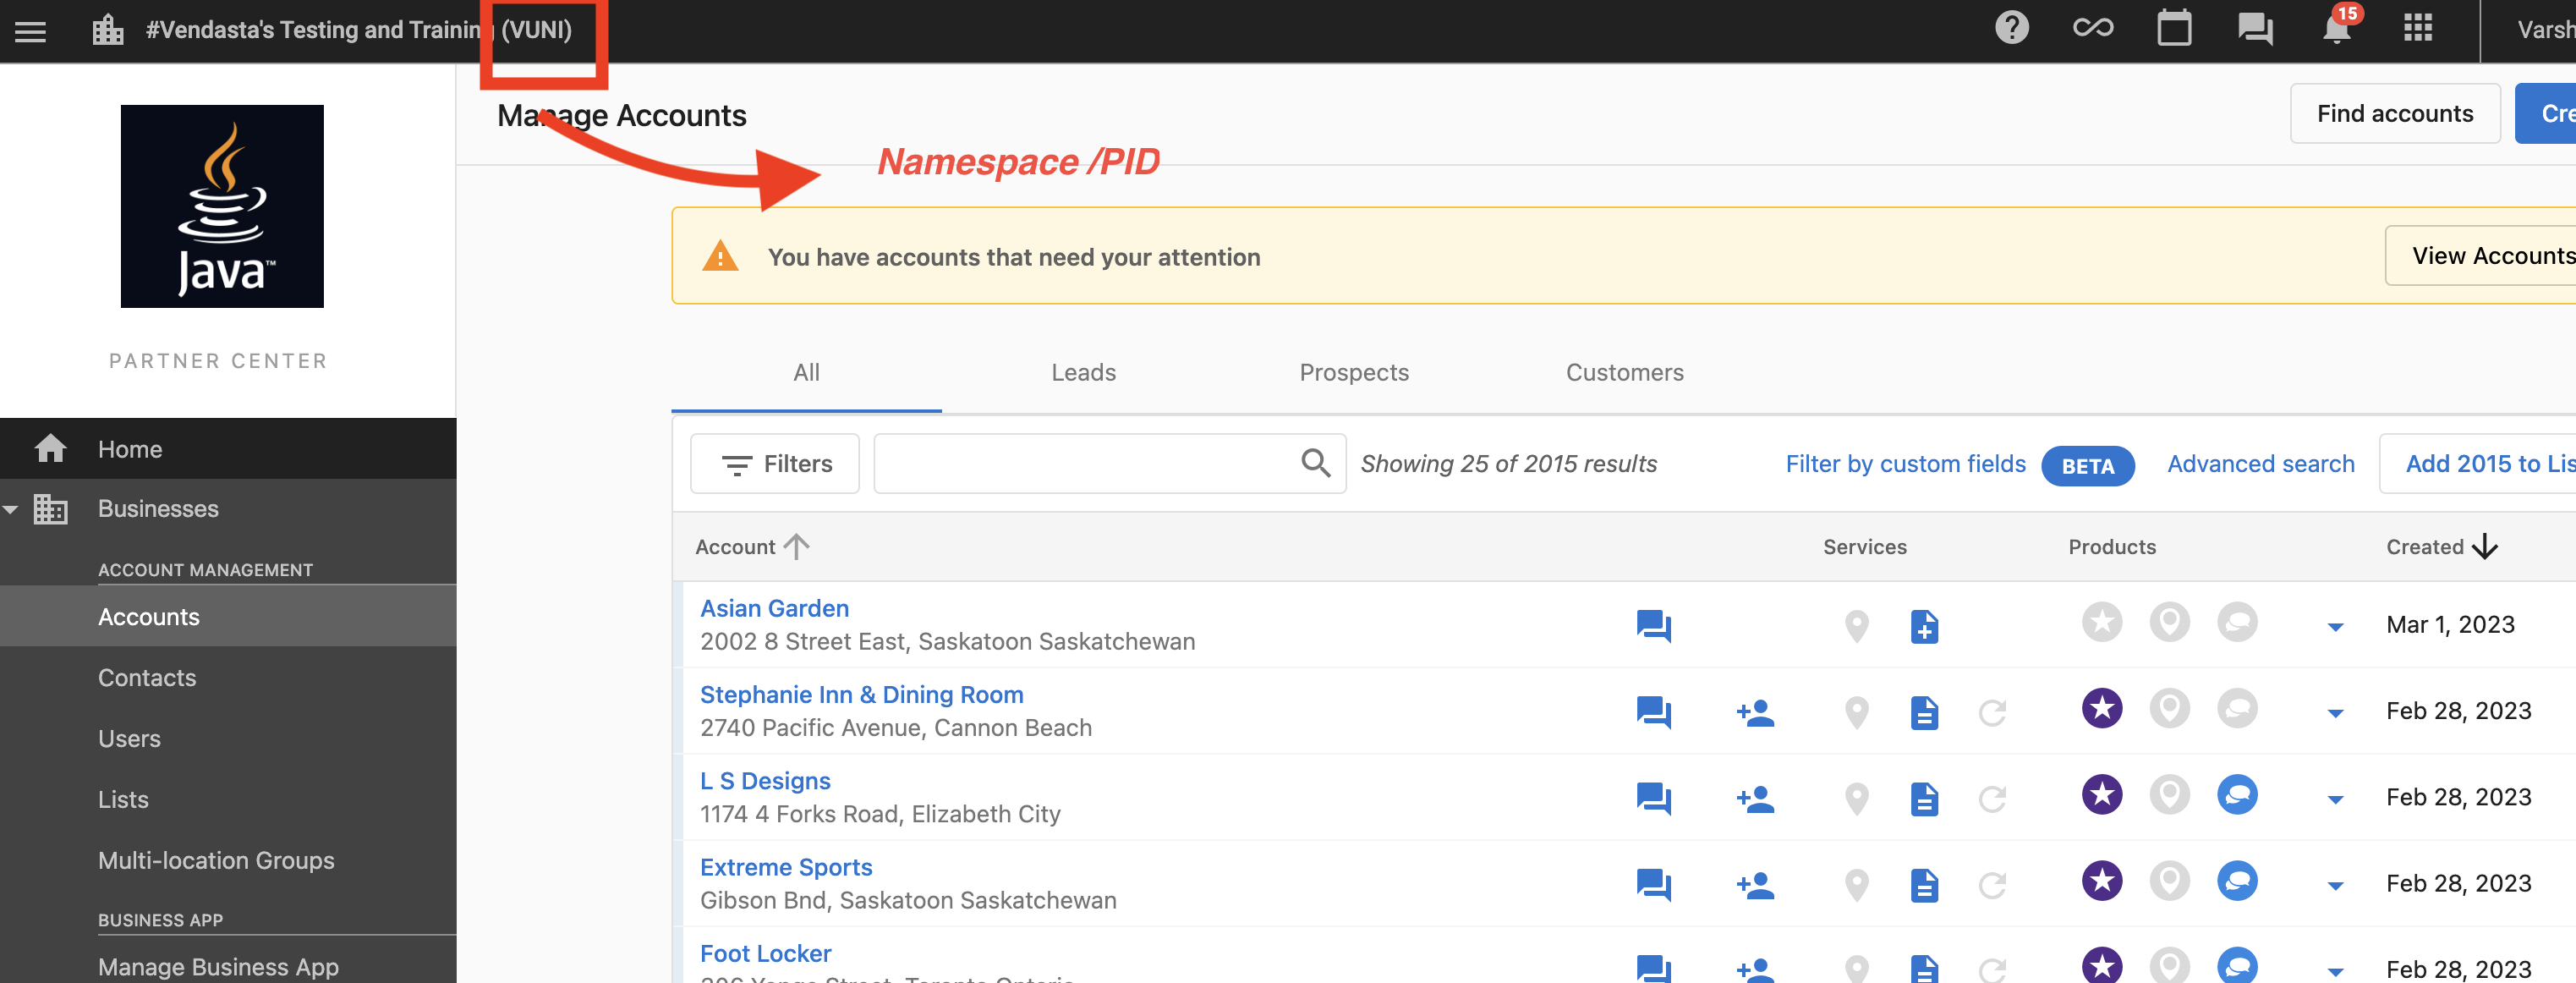Open chat icon for Stephanie Inn row

pos(1654,713)
